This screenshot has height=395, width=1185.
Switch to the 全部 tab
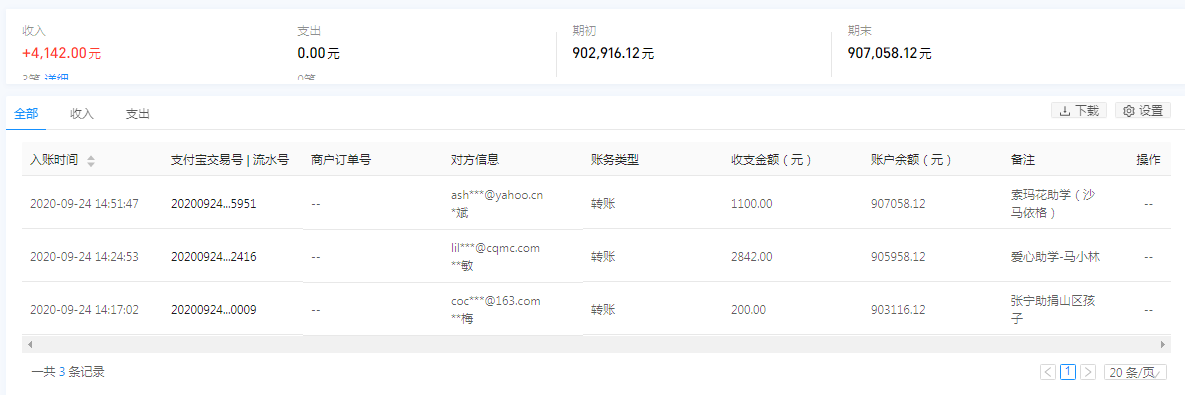(26, 114)
